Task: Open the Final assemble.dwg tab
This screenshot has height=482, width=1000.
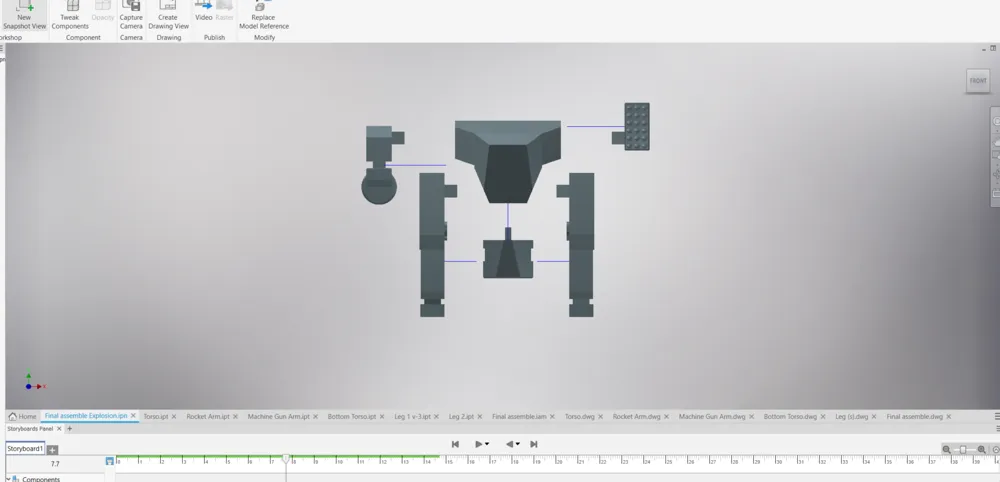Action: pyautogui.click(x=915, y=416)
